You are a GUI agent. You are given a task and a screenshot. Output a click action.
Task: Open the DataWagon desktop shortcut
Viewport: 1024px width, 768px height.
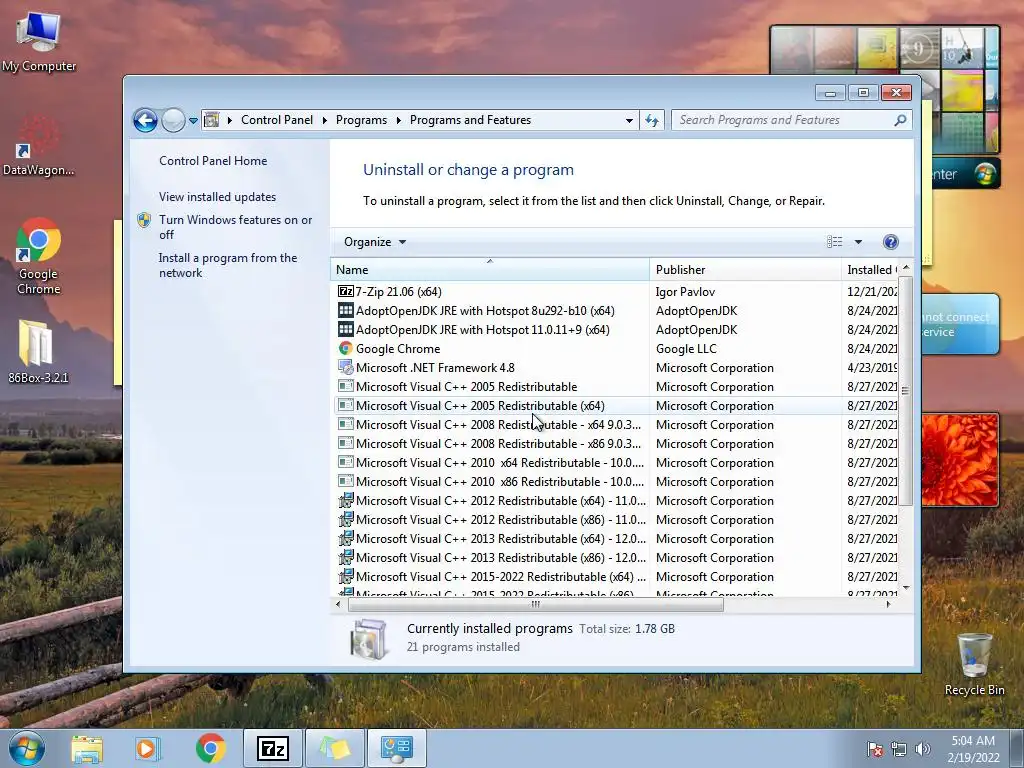click(39, 145)
